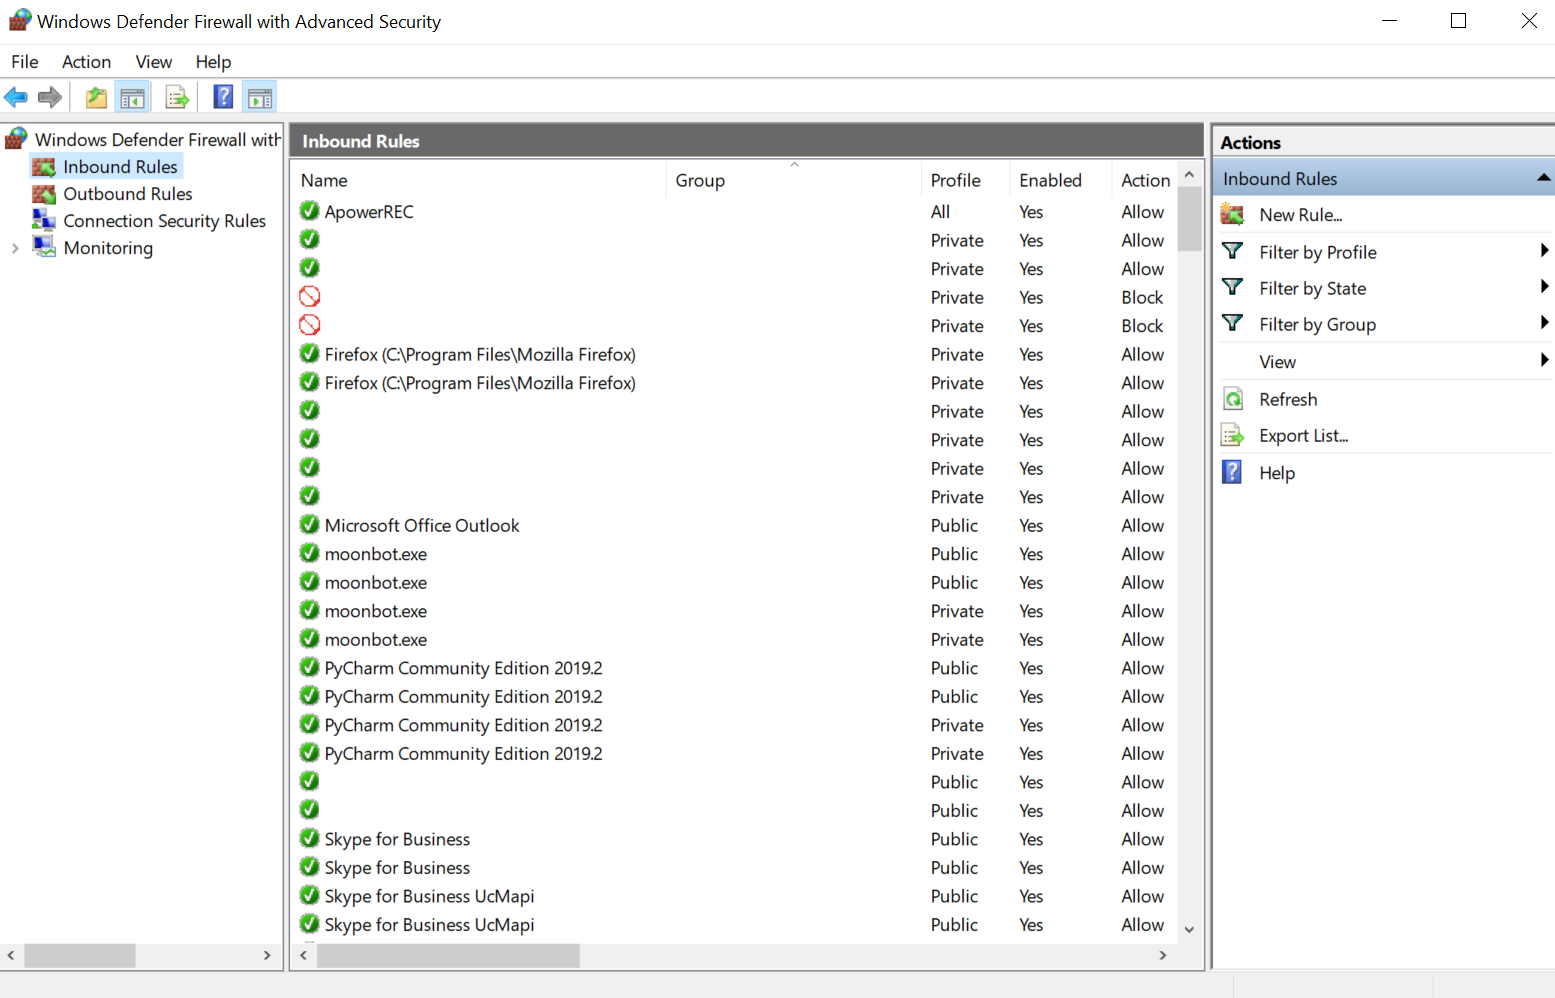
Task: Select Connection Security Rules in the tree
Action: tap(165, 221)
